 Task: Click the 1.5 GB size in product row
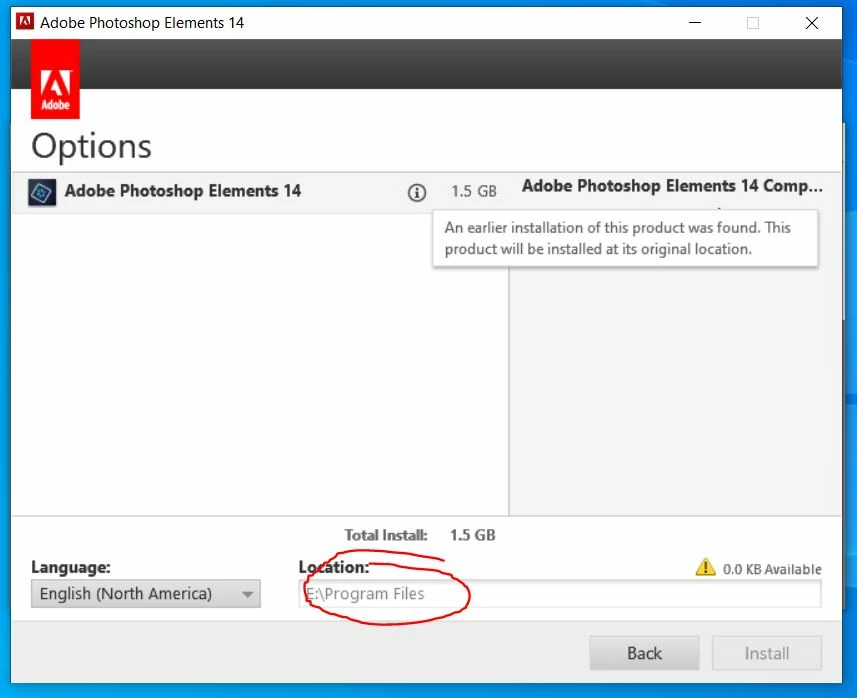point(474,191)
